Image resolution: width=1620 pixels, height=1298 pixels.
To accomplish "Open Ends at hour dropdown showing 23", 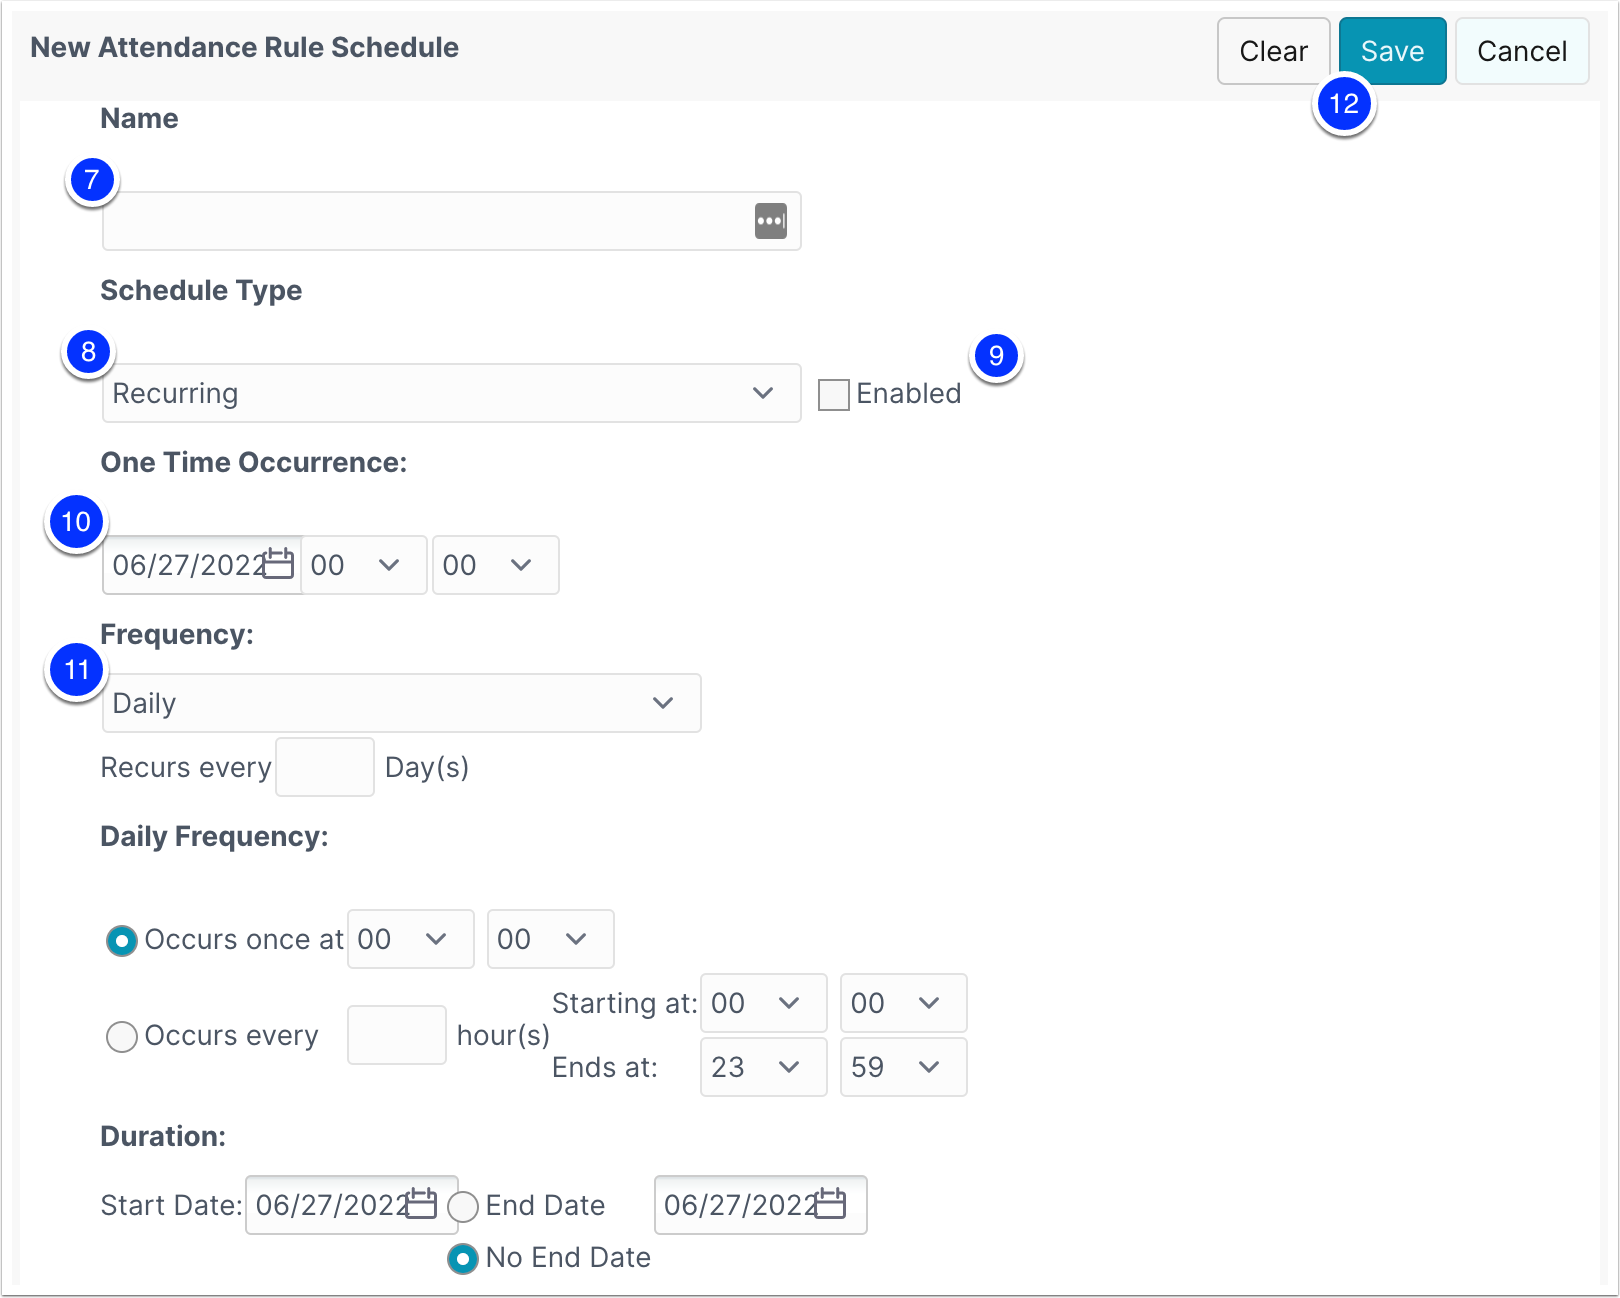I will click(764, 1067).
